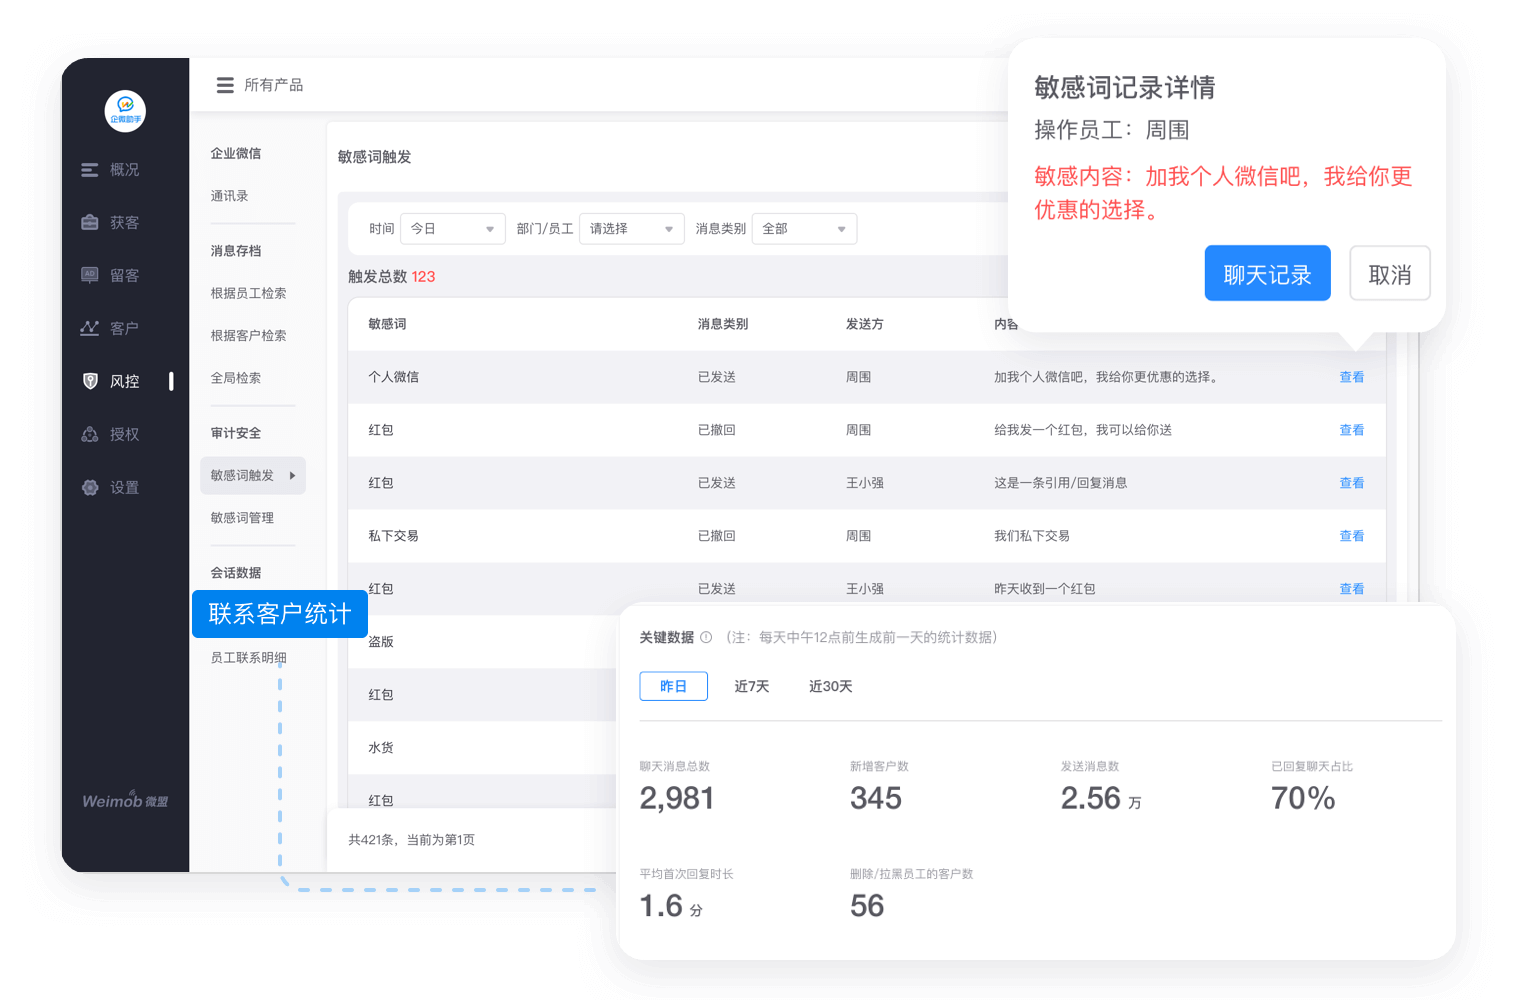The width and height of the screenshot is (1520, 1000).
Task: Click the info icon next to 关键数据
Action: (707, 637)
